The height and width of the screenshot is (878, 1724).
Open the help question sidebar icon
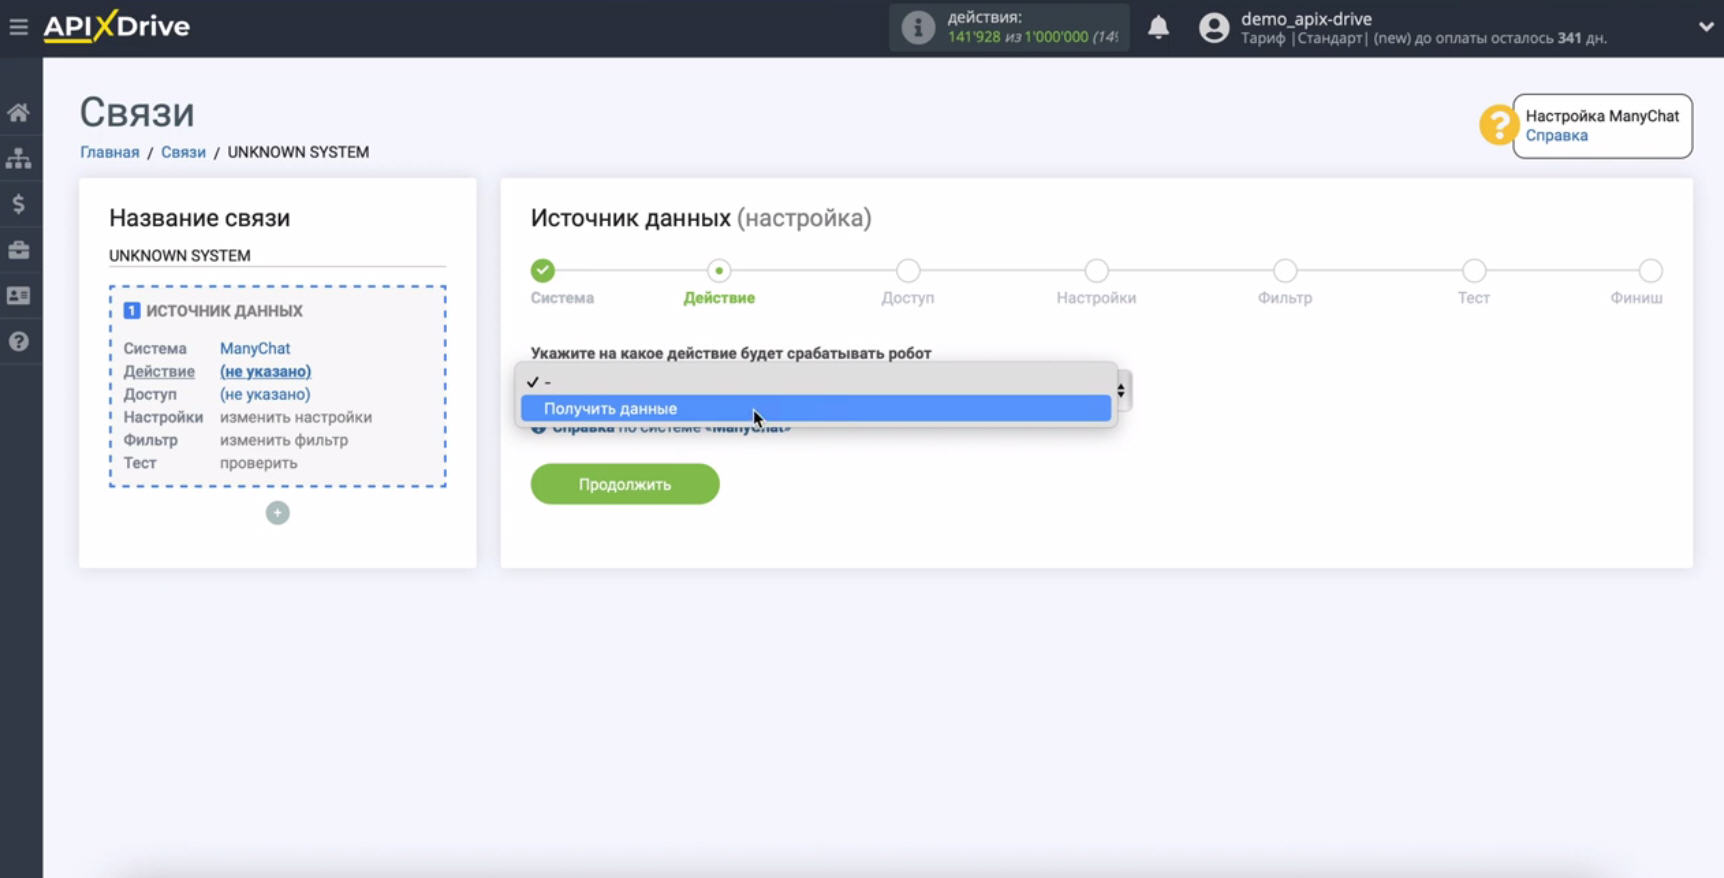pyautogui.click(x=18, y=342)
